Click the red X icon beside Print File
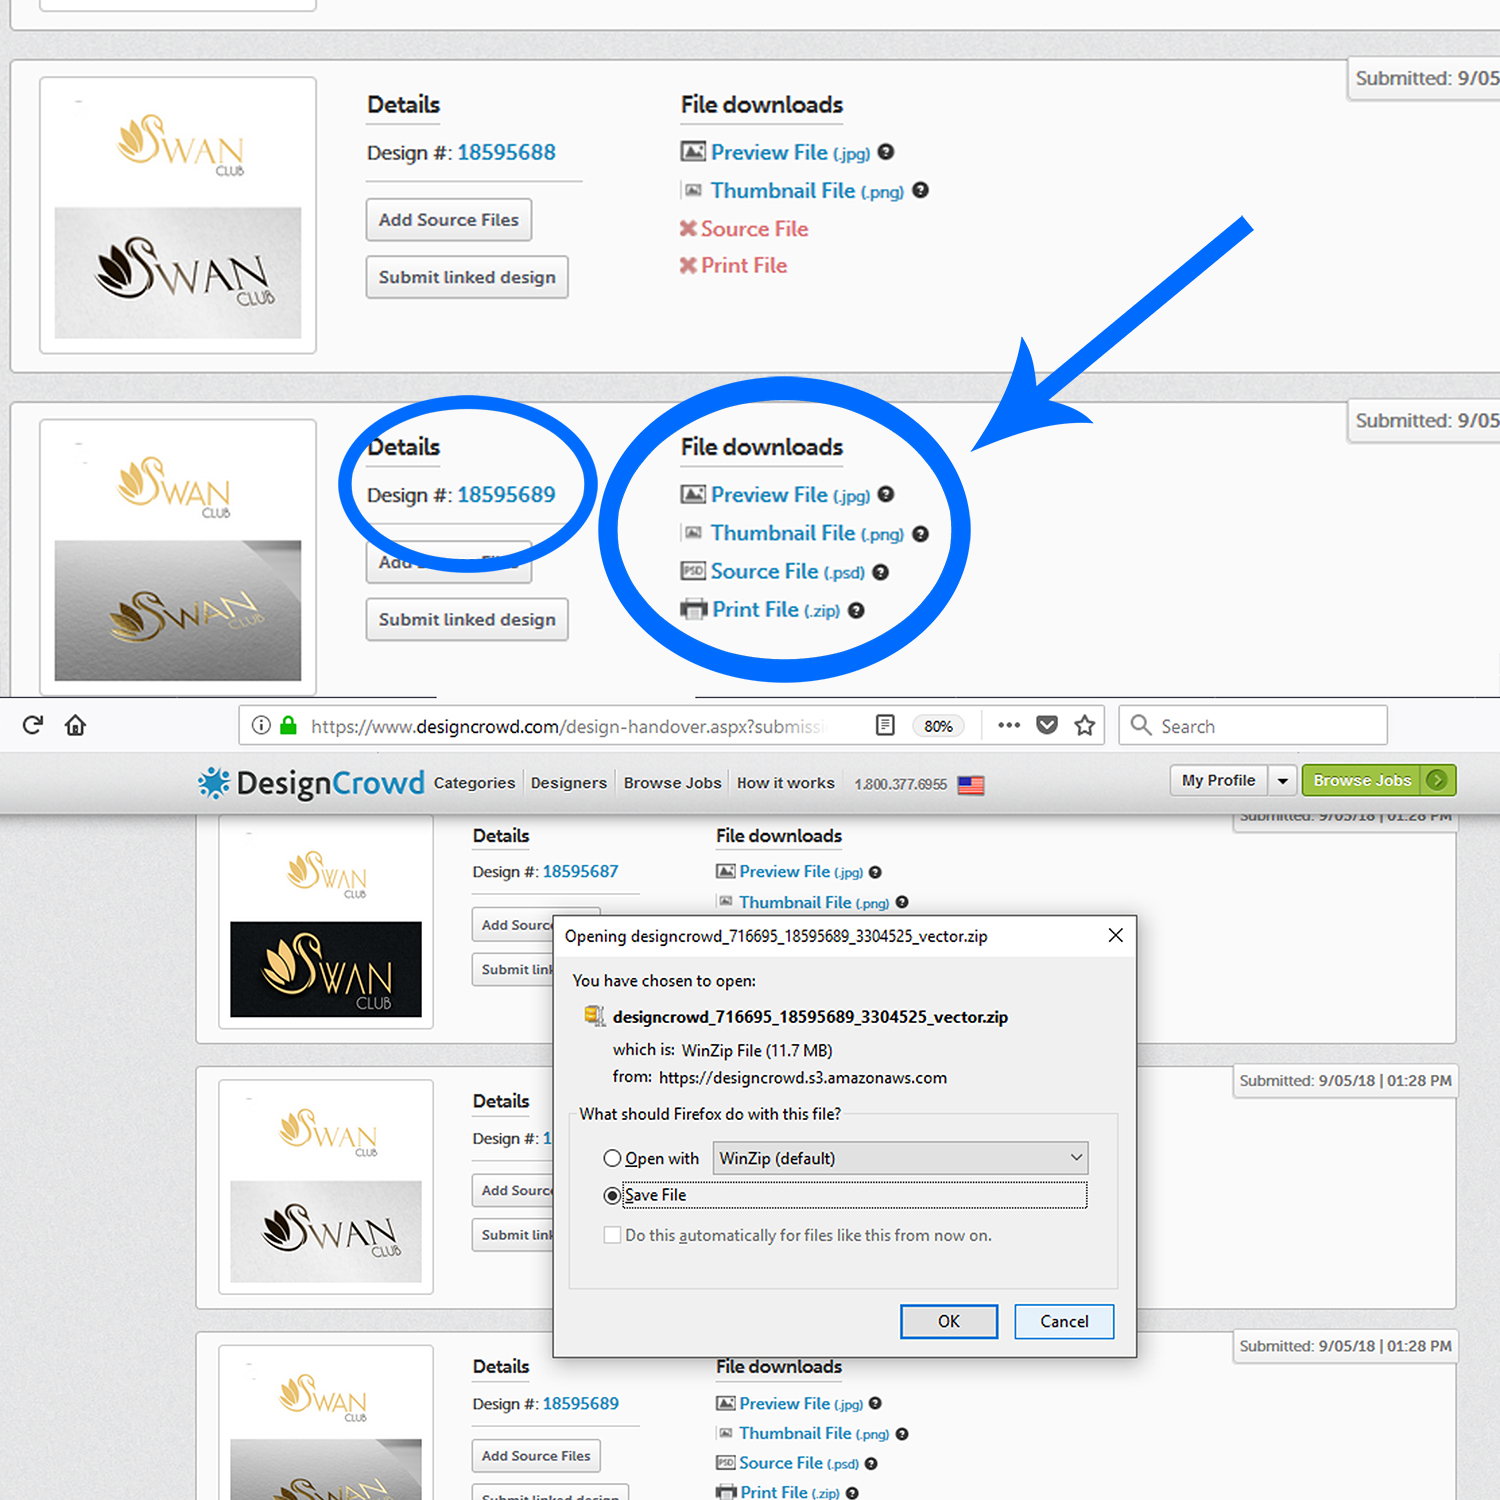Image resolution: width=1500 pixels, height=1500 pixels. 688,266
